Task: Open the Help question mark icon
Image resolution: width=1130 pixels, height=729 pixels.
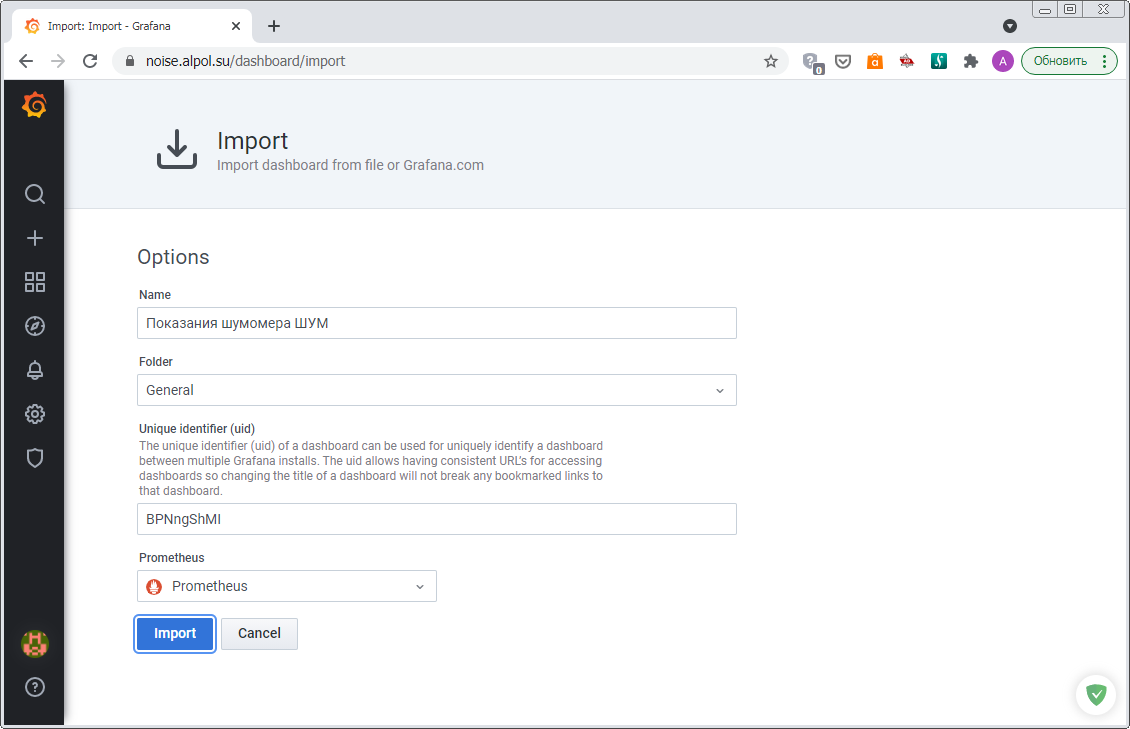Action: (x=35, y=687)
